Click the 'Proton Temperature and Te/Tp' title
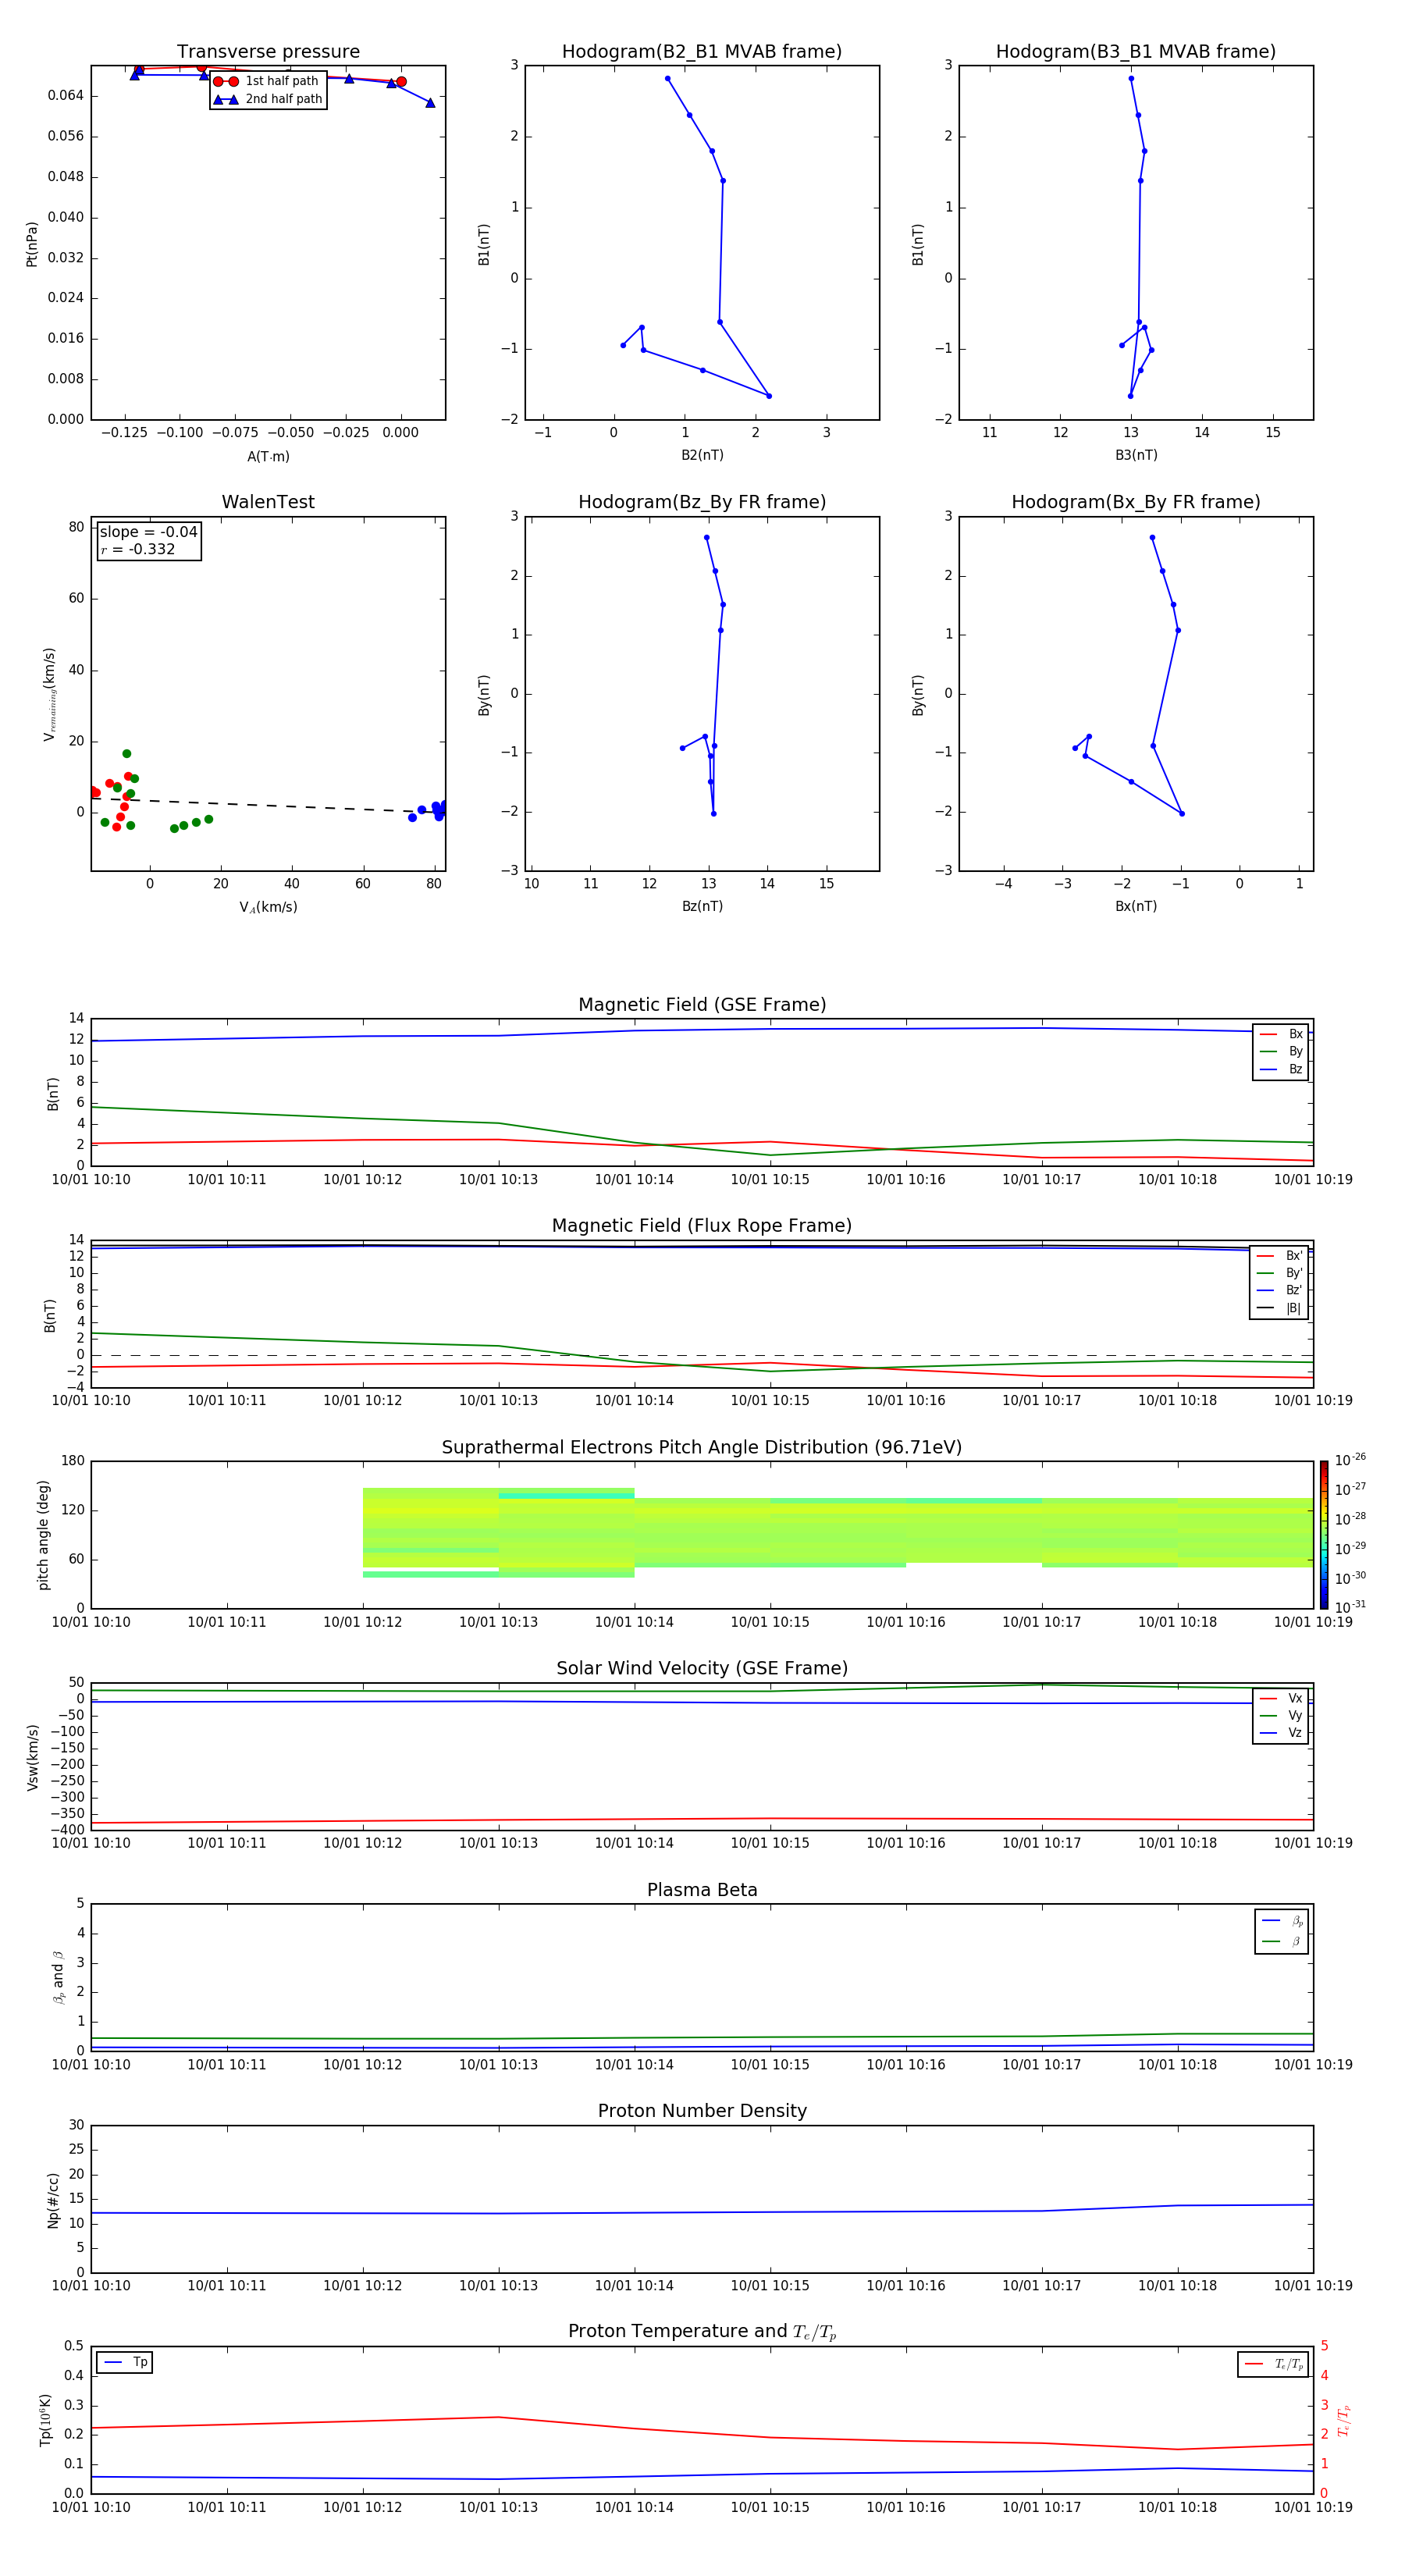This screenshot has width=1405, height=2576. [702, 2332]
